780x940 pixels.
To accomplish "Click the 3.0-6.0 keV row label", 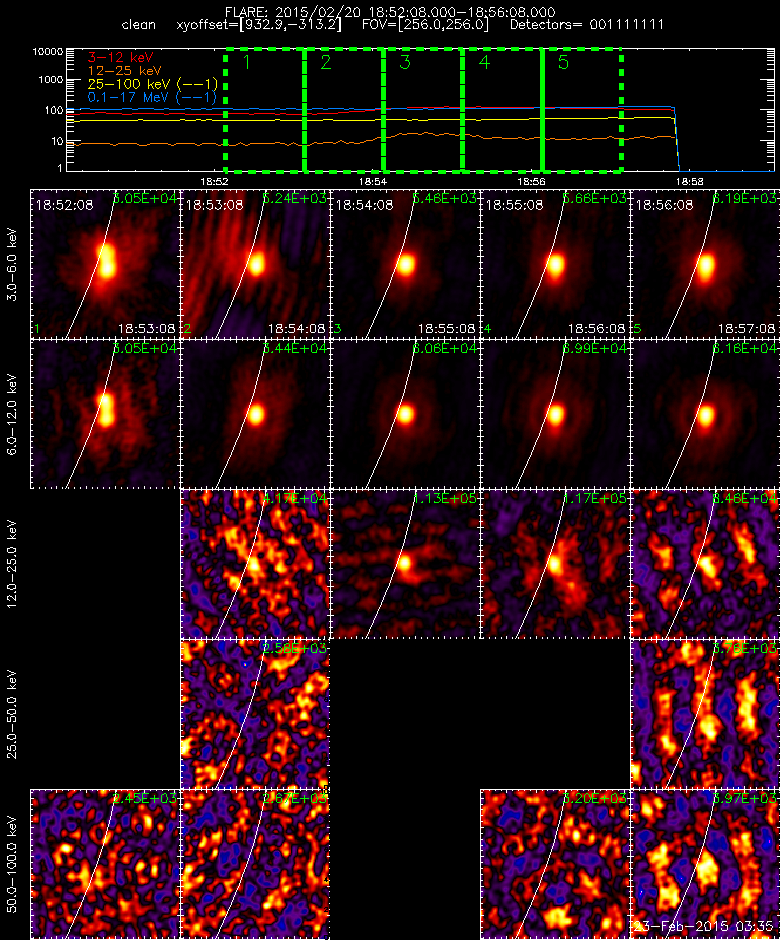I will click(12, 264).
